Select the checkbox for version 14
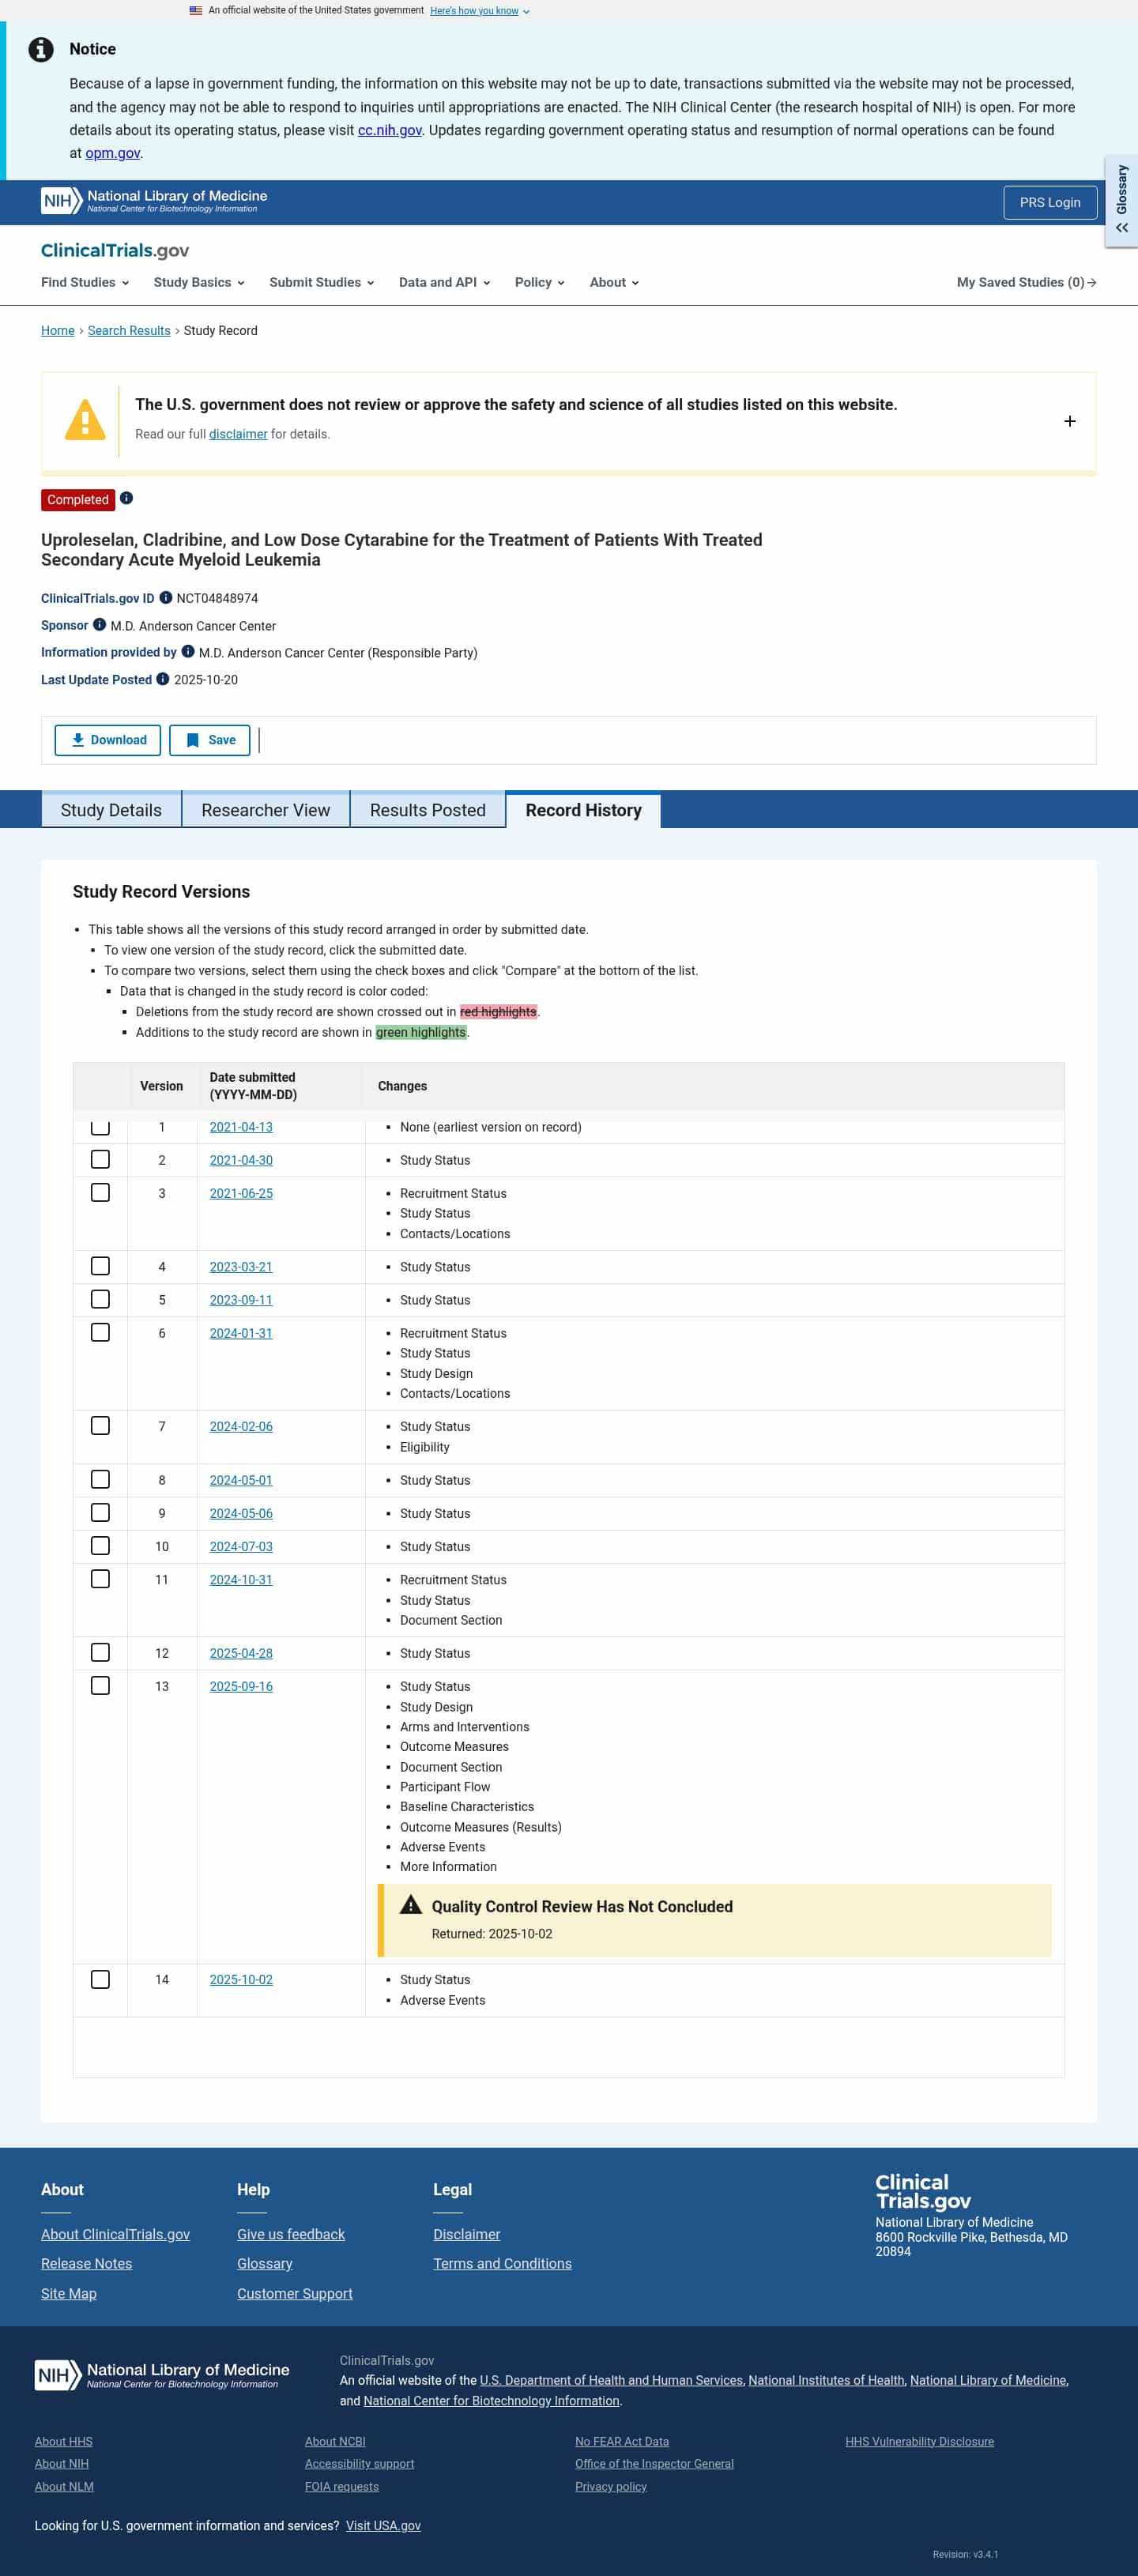1138x2576 pixels. 100,1979
